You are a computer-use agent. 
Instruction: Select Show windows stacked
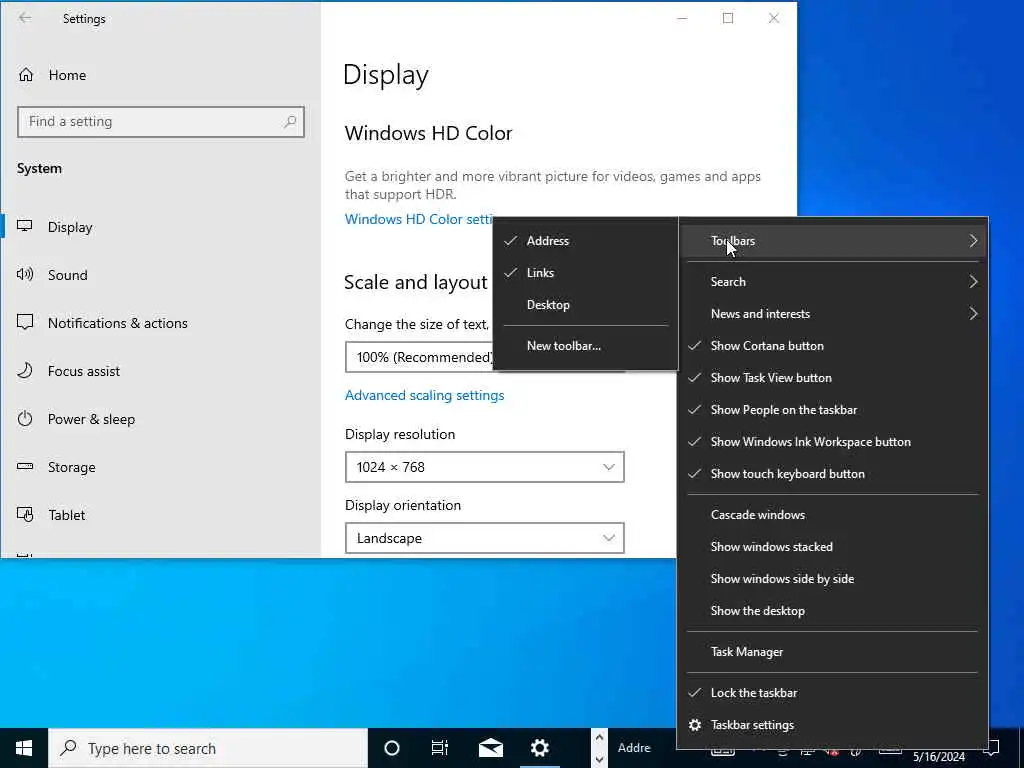[833, 547]
